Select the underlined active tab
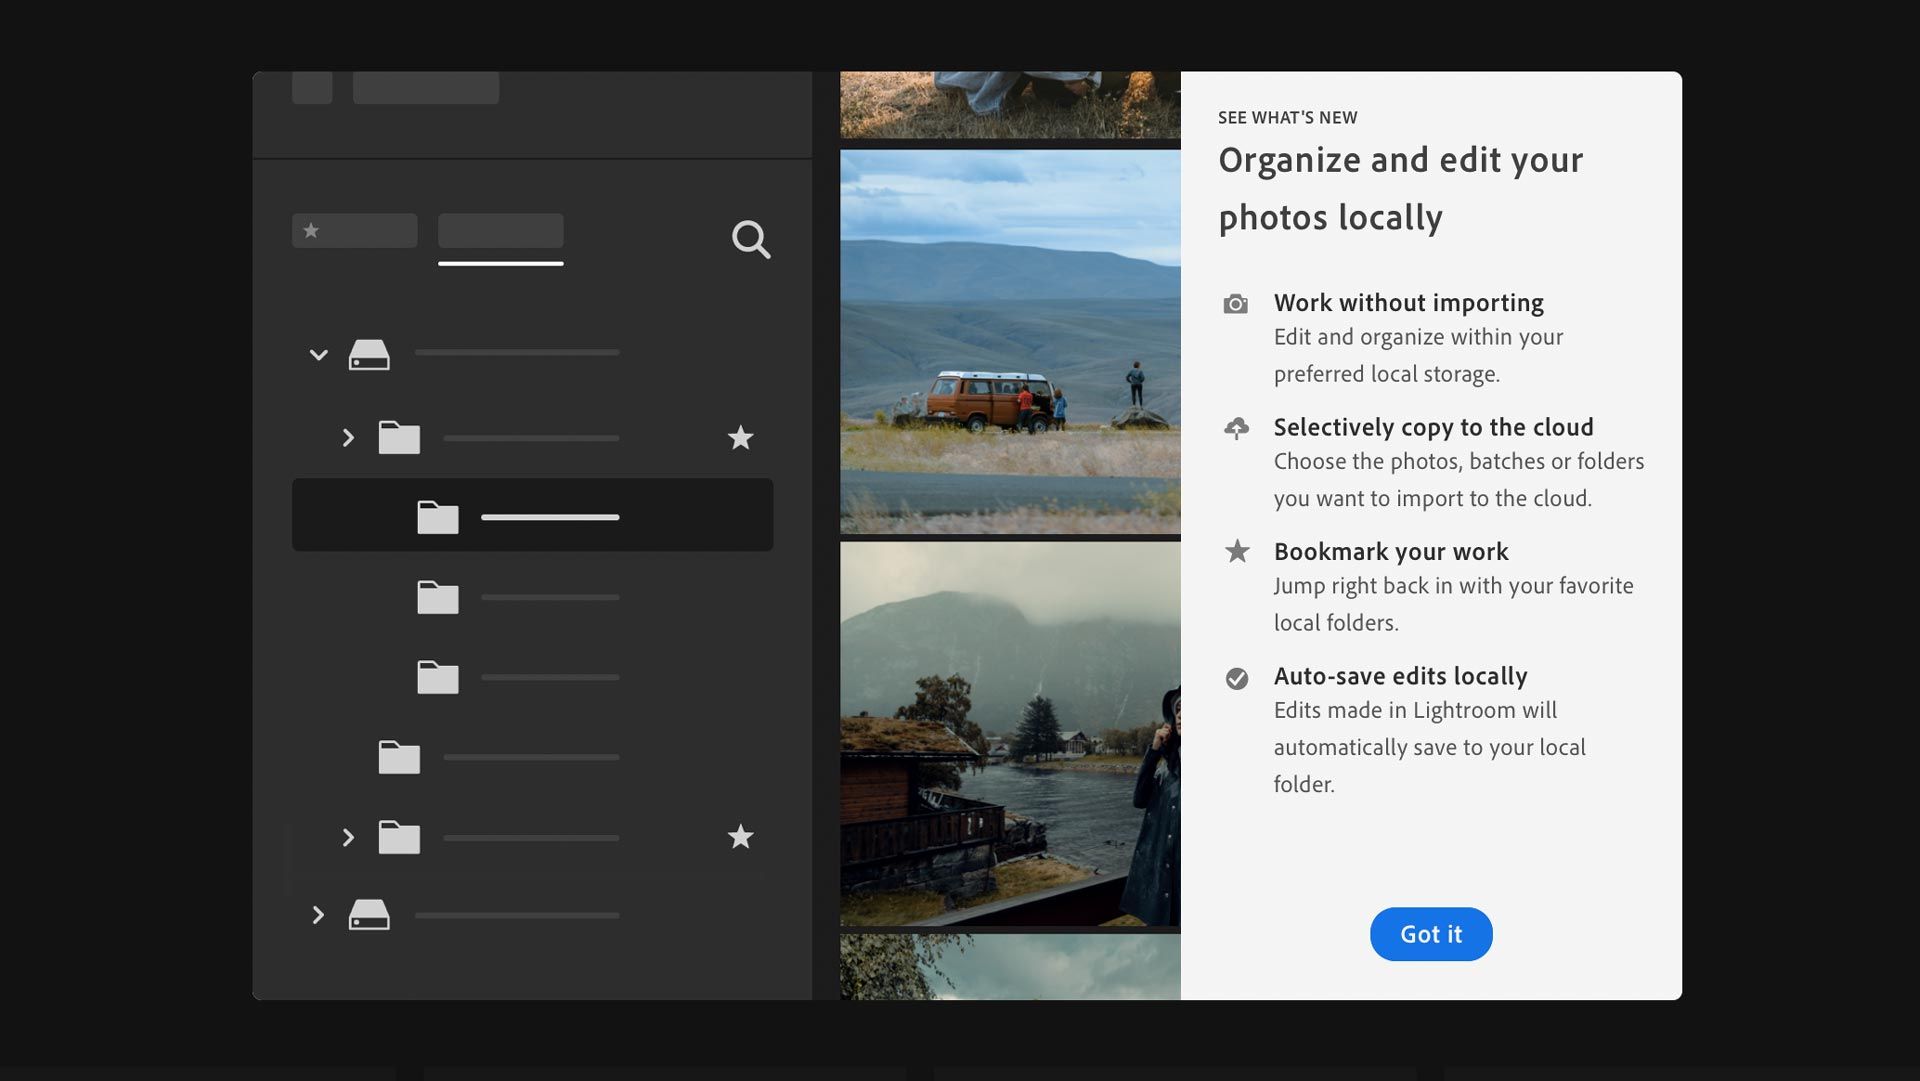1920x1081 pixels. (x=500, y=232)
